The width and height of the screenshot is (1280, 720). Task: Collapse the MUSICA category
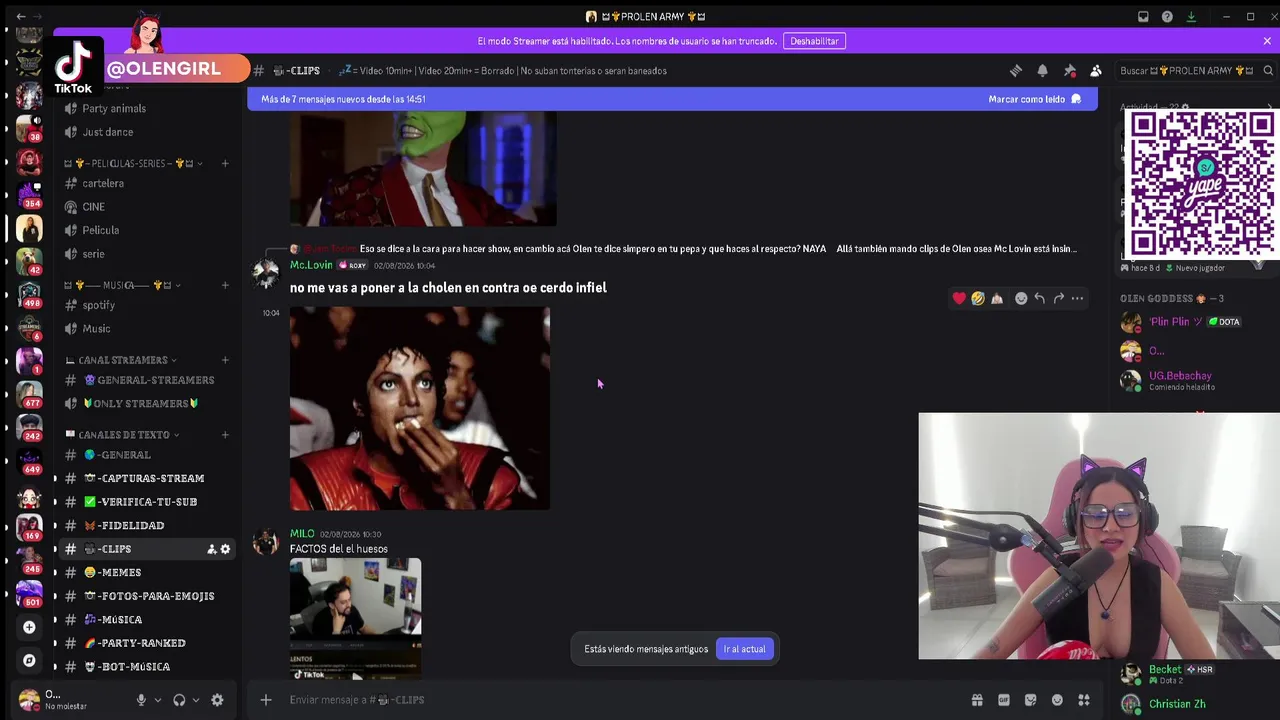[x=124, y=285]
